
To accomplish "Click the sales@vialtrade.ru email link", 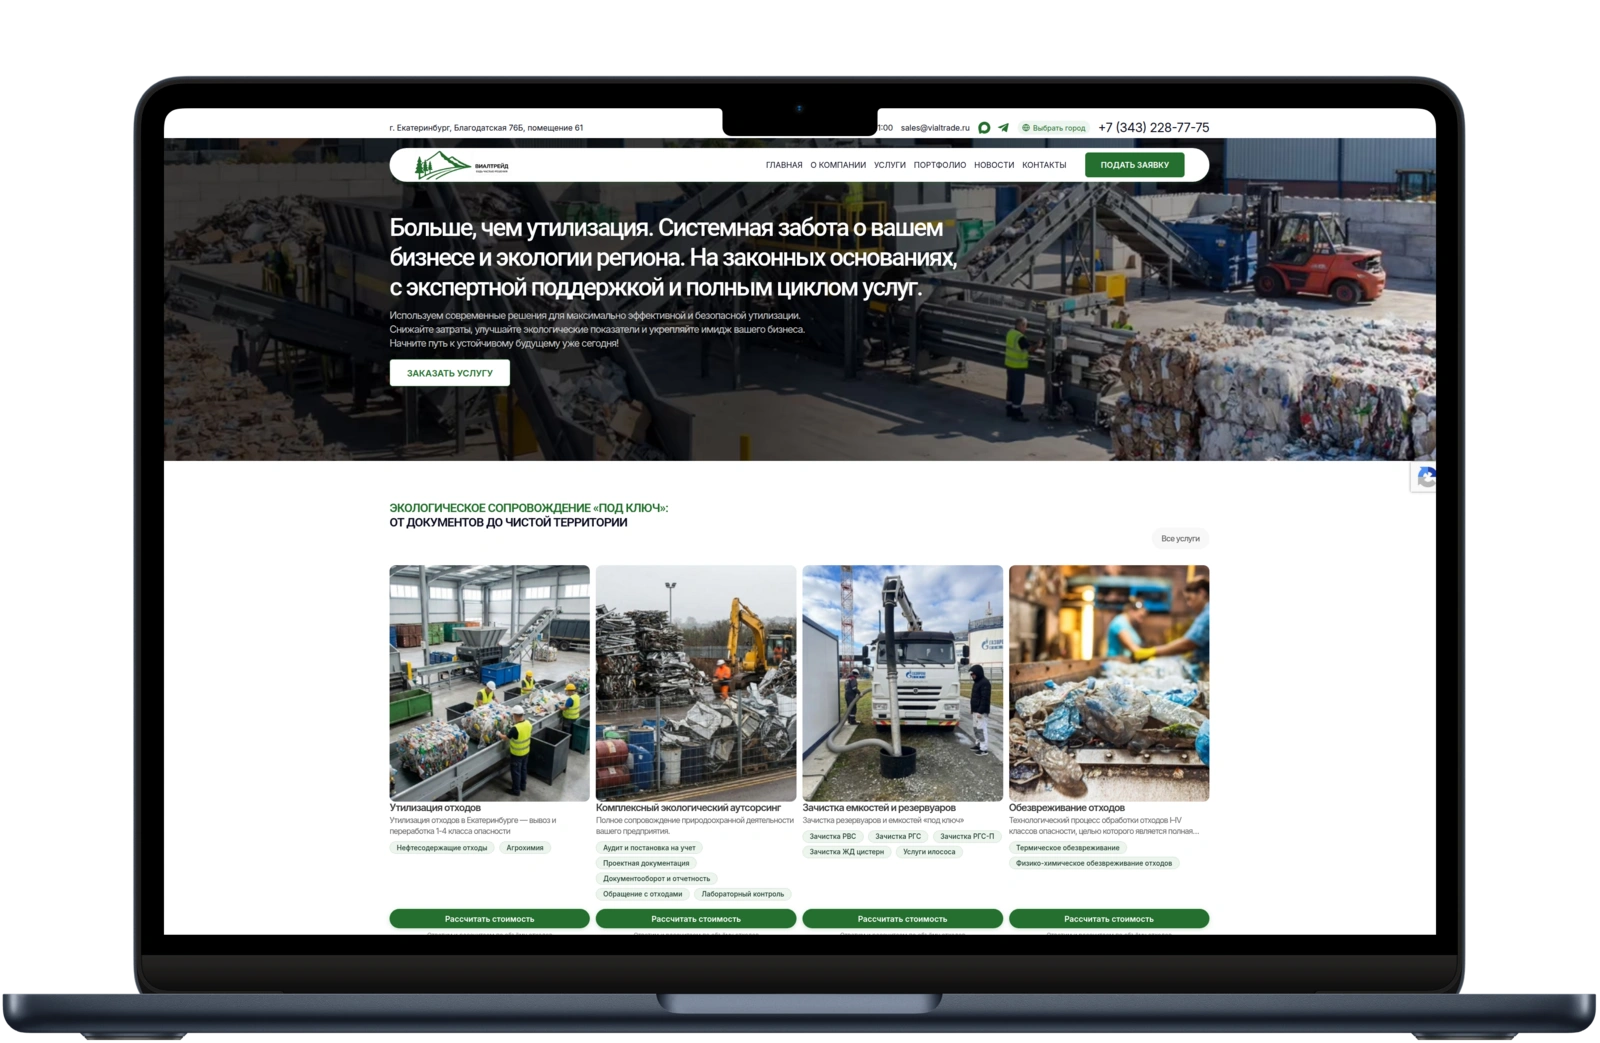I will click(x=935, y=128).
